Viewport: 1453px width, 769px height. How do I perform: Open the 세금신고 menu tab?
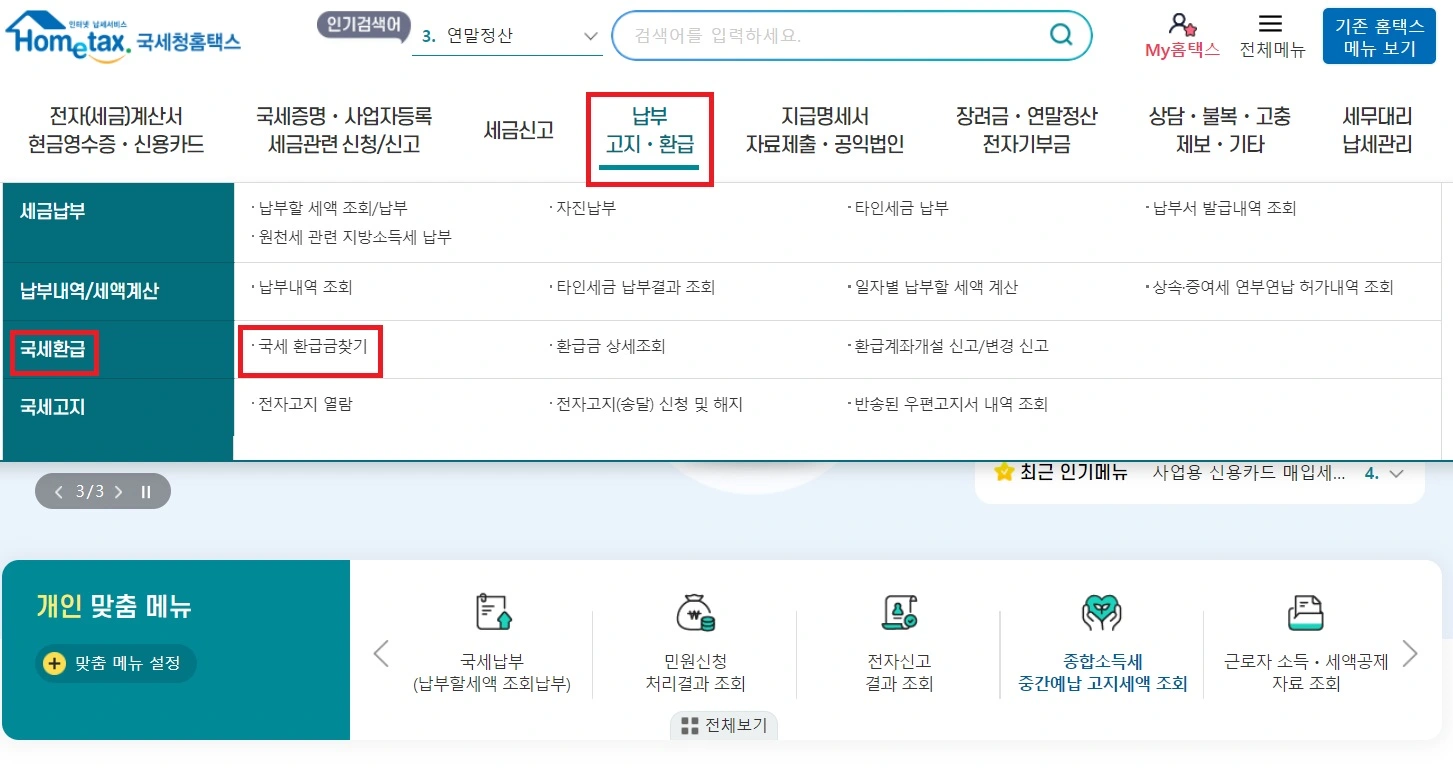coord(517,129)
